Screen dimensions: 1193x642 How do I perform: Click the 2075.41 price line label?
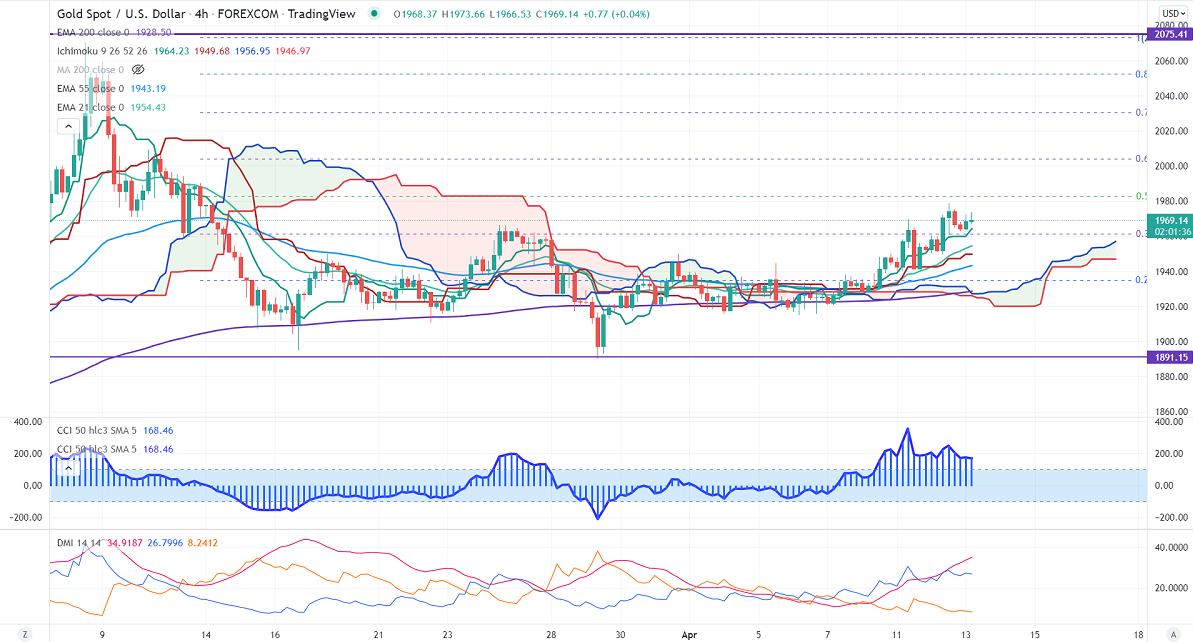[x=1170, y=35]
